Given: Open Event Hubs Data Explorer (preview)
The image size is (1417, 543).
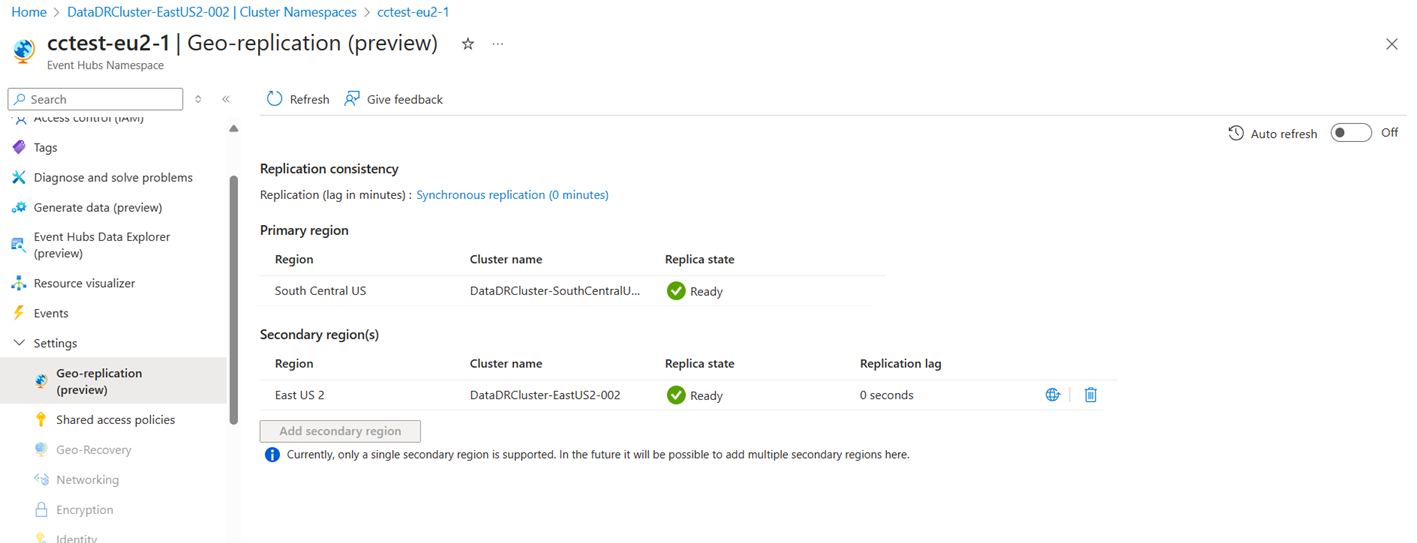Looking at the screenshot, I should point(102,245).
